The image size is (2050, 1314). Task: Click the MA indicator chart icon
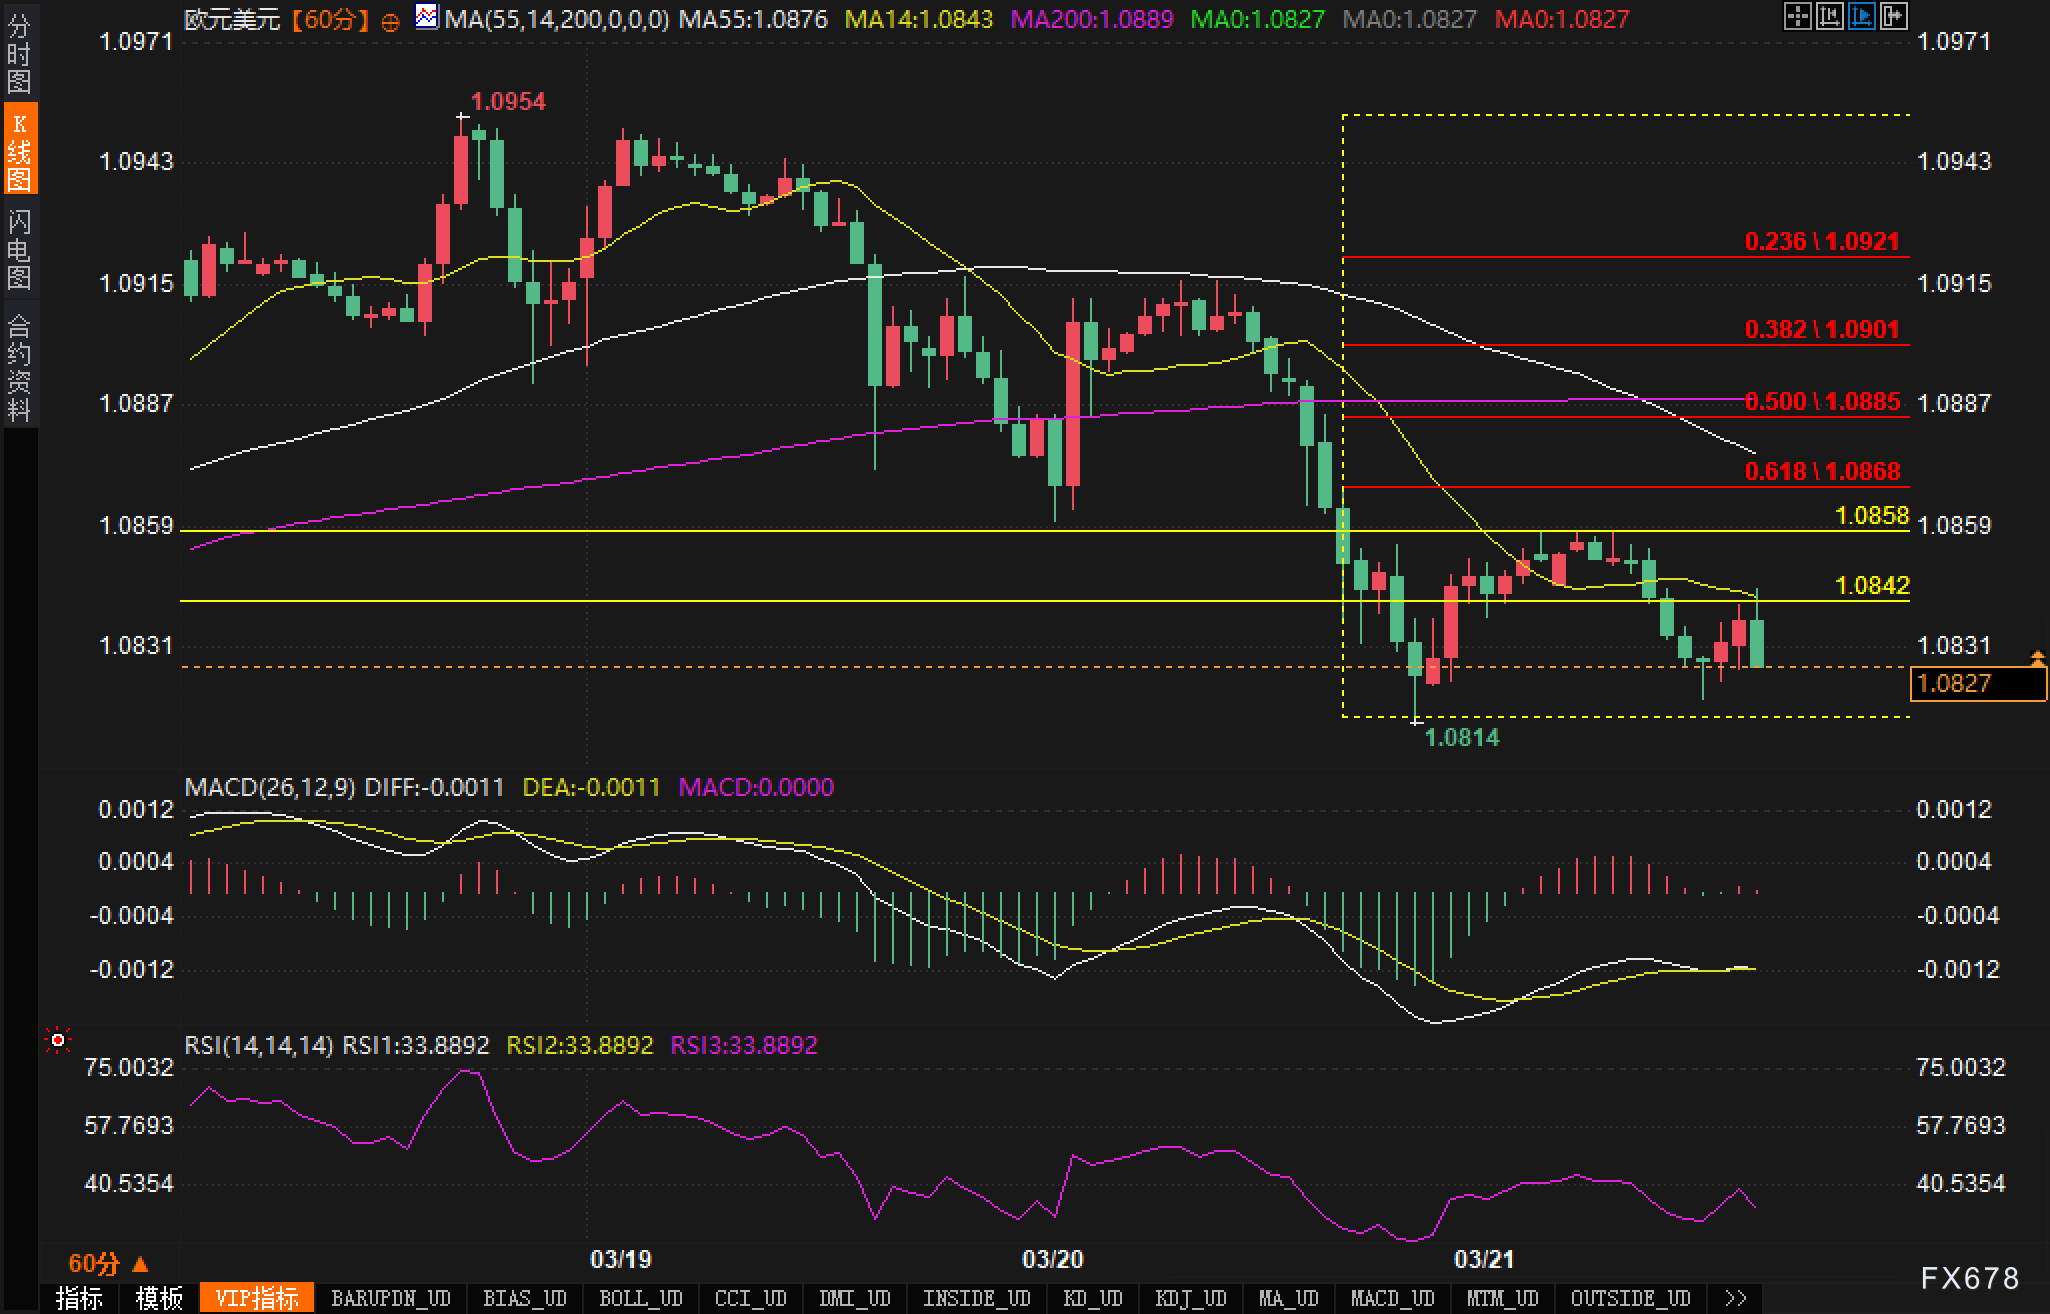[x=427, y=17]
